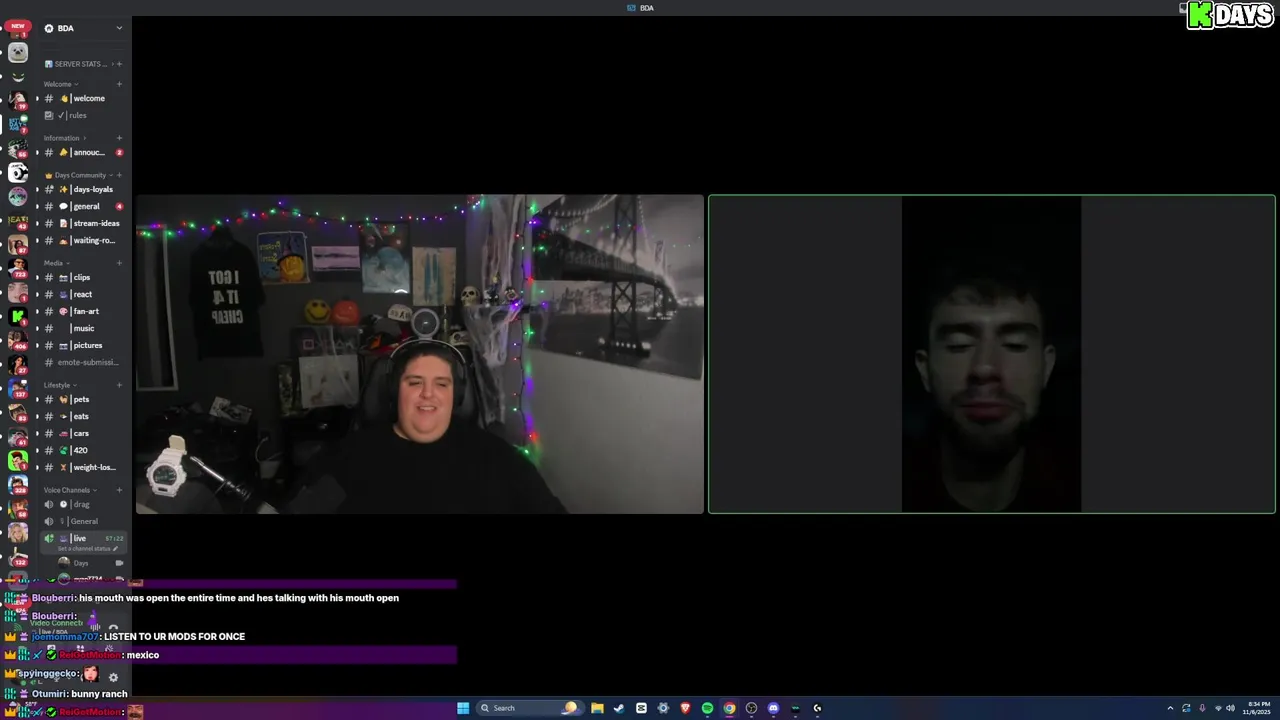Viewport: 1280px width, 720px height.
Task: Collapse the Welcome category
Action: 60,84
